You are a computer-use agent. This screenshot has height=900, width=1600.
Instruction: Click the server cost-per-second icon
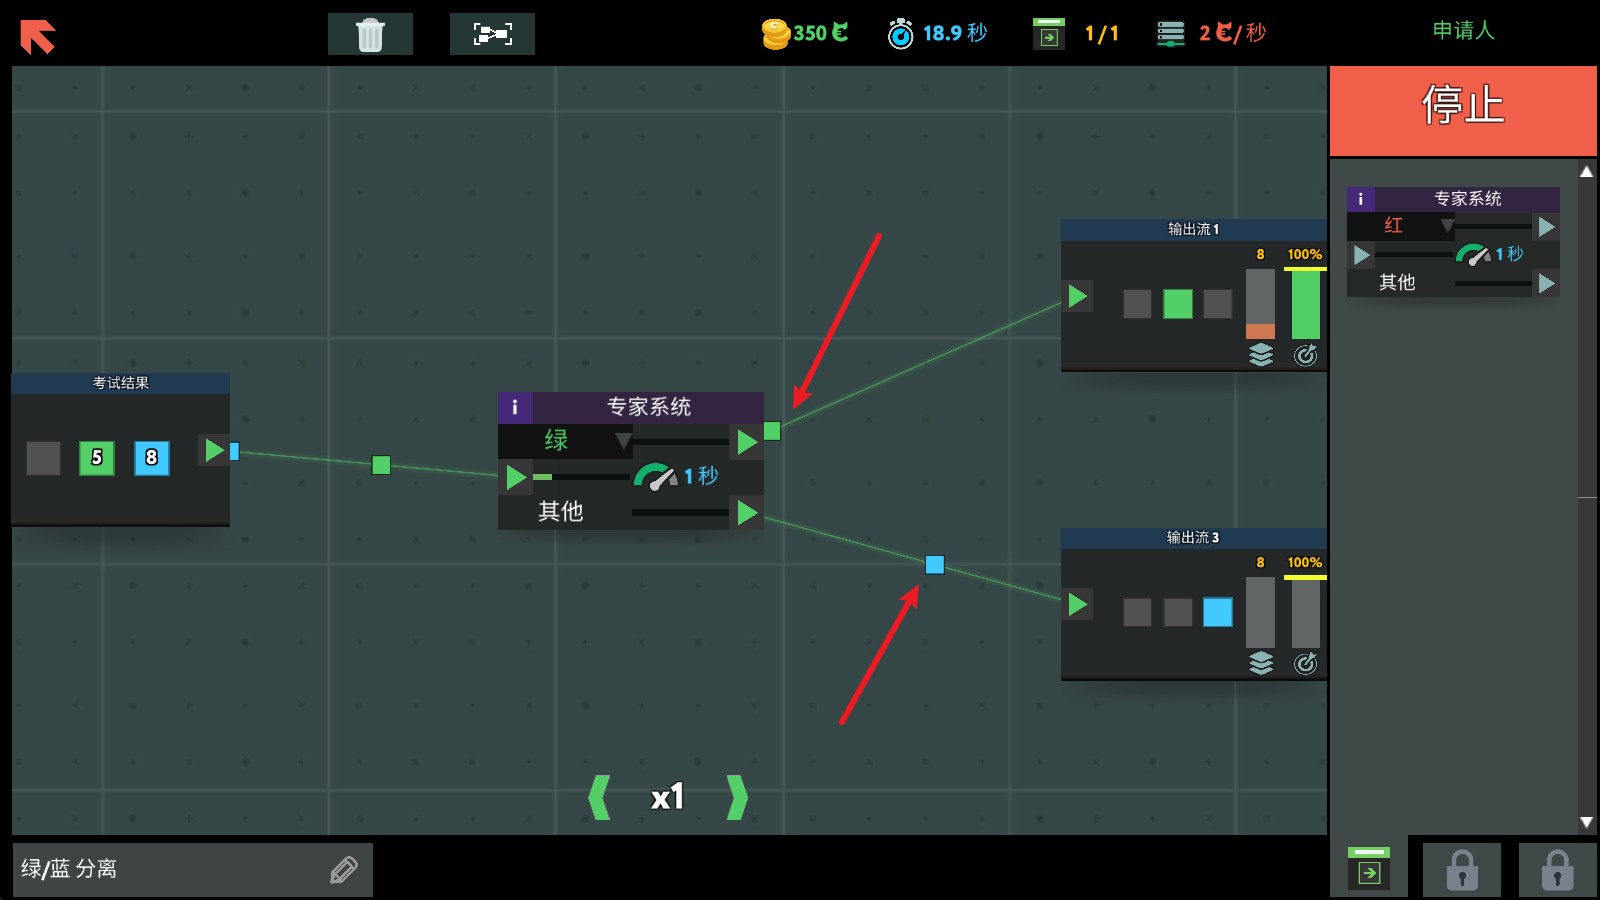tap(1171, 34)
